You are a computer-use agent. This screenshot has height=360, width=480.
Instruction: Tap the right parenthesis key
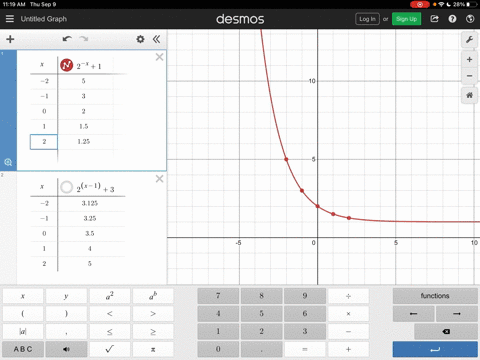click(x=66, y=314)
